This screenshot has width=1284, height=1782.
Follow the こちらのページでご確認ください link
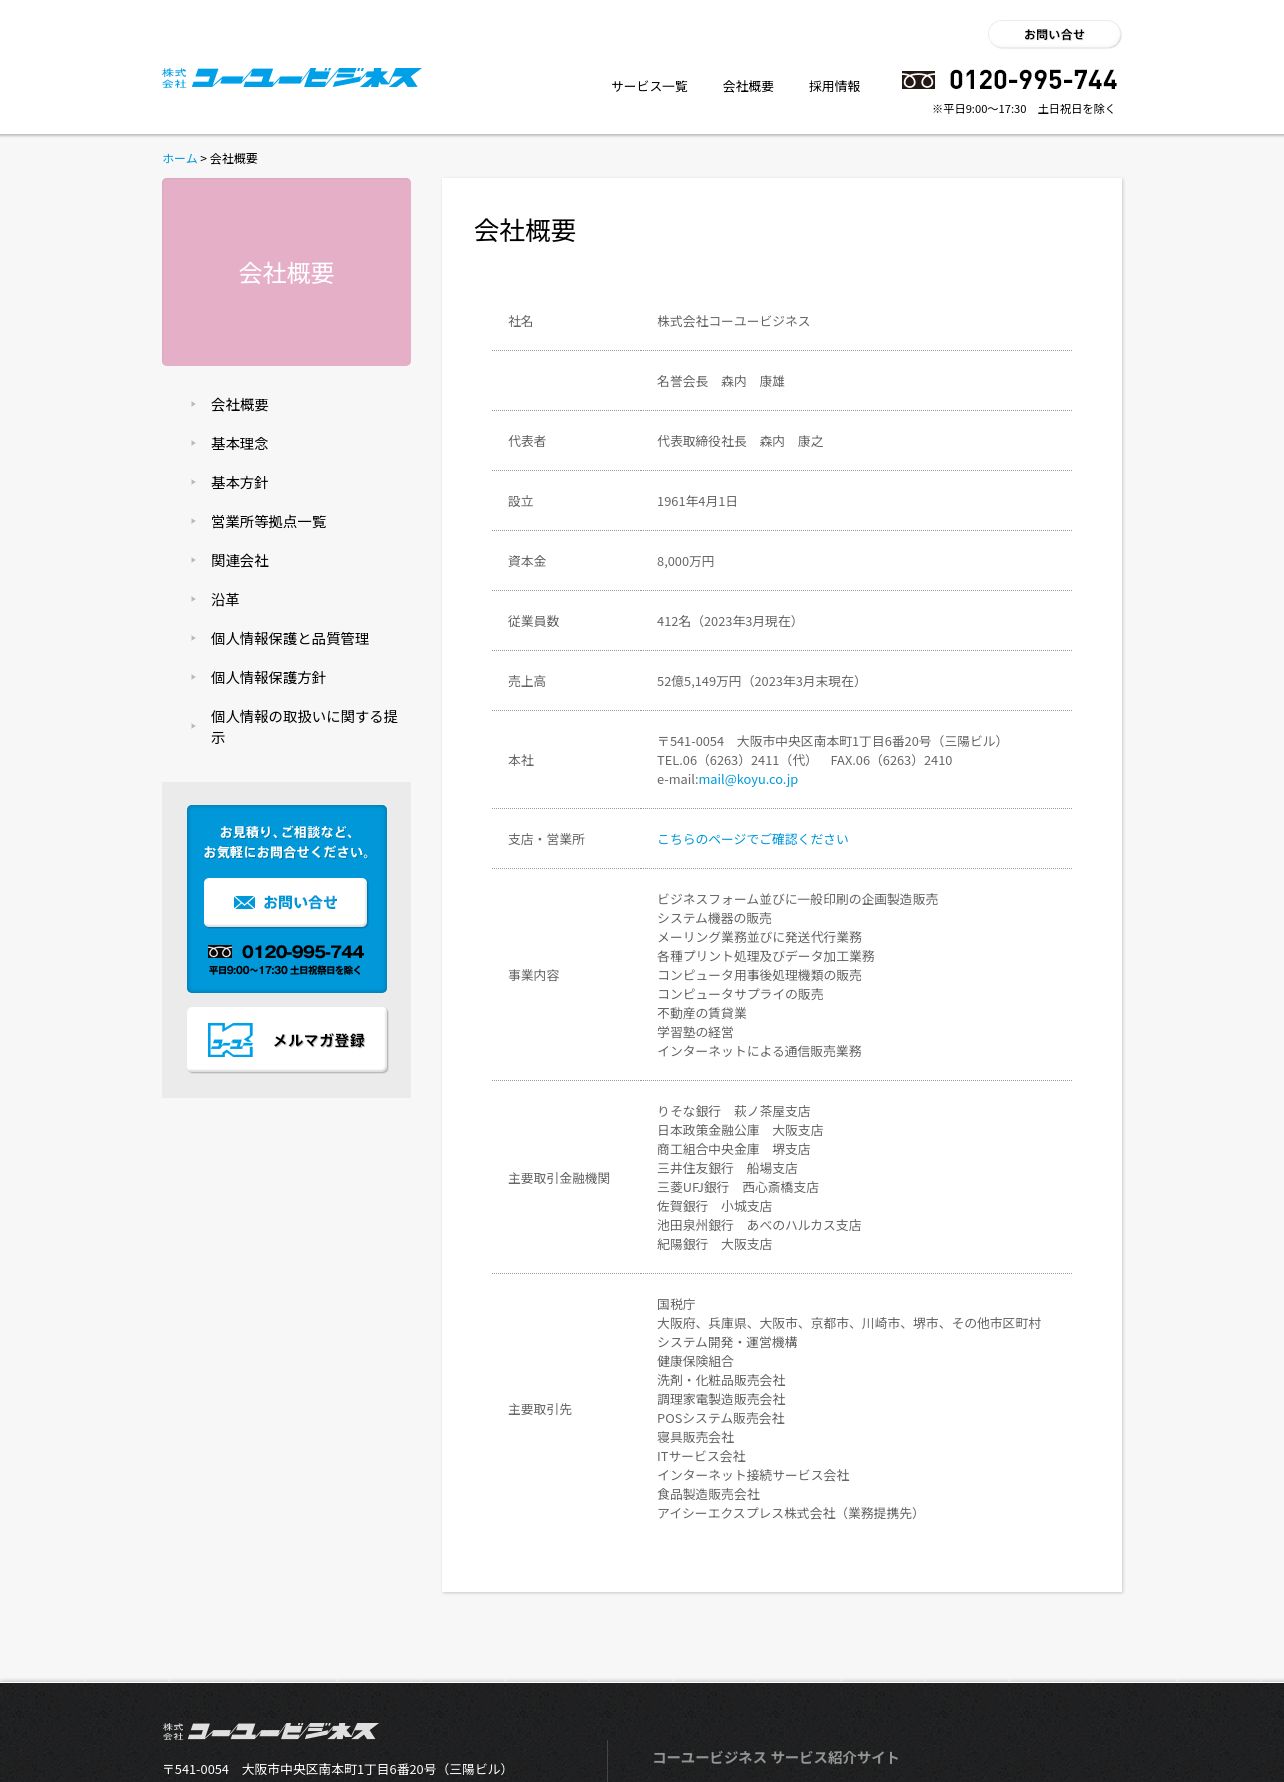click(x=752, y=840)
